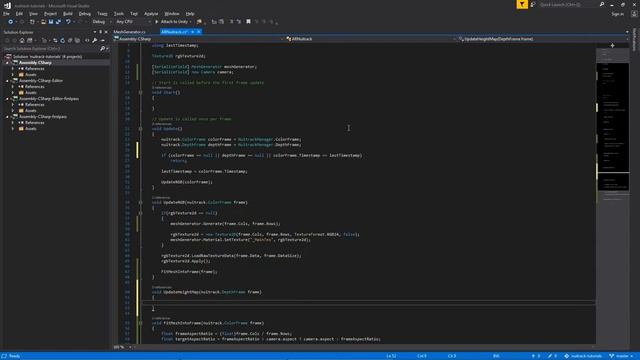Open the Tools menu
This screenshot has height=360, width=640.
118,13
